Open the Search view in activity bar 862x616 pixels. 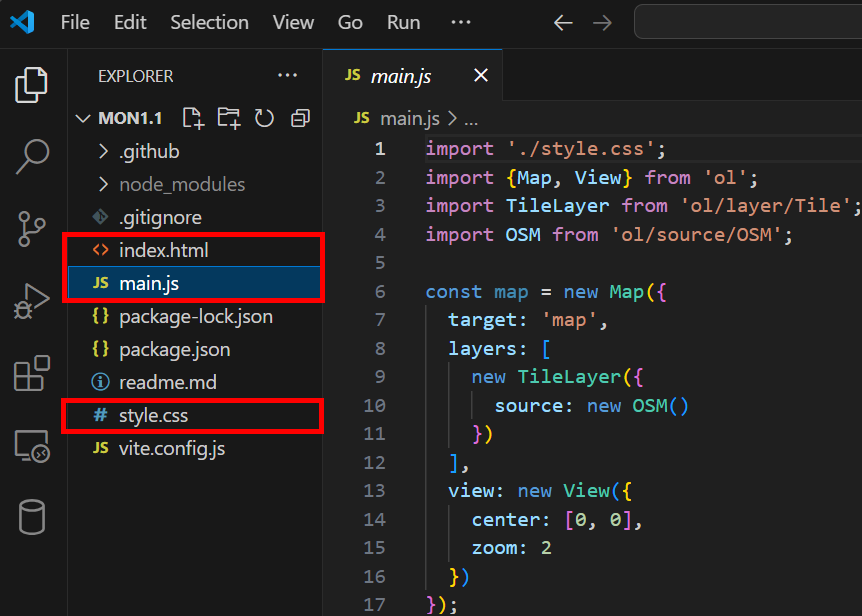tap(32, 156)
